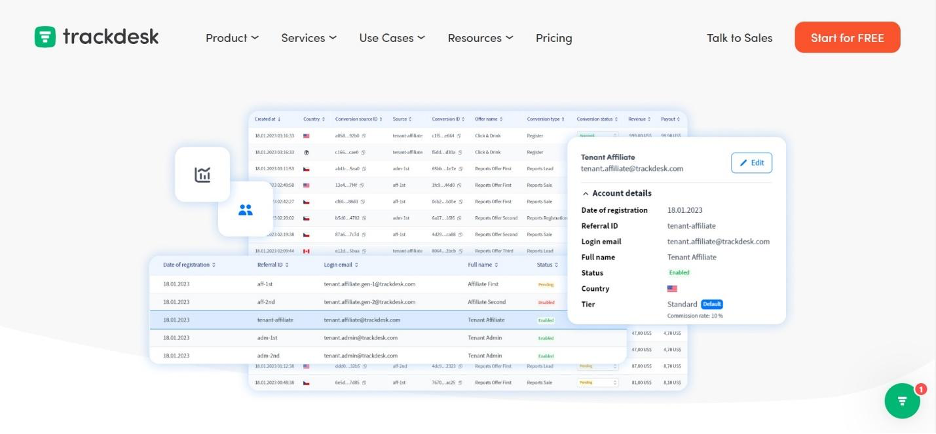Sort by Login email column
The width and height of the screenshot is (936, 434).
coord(341,264)
